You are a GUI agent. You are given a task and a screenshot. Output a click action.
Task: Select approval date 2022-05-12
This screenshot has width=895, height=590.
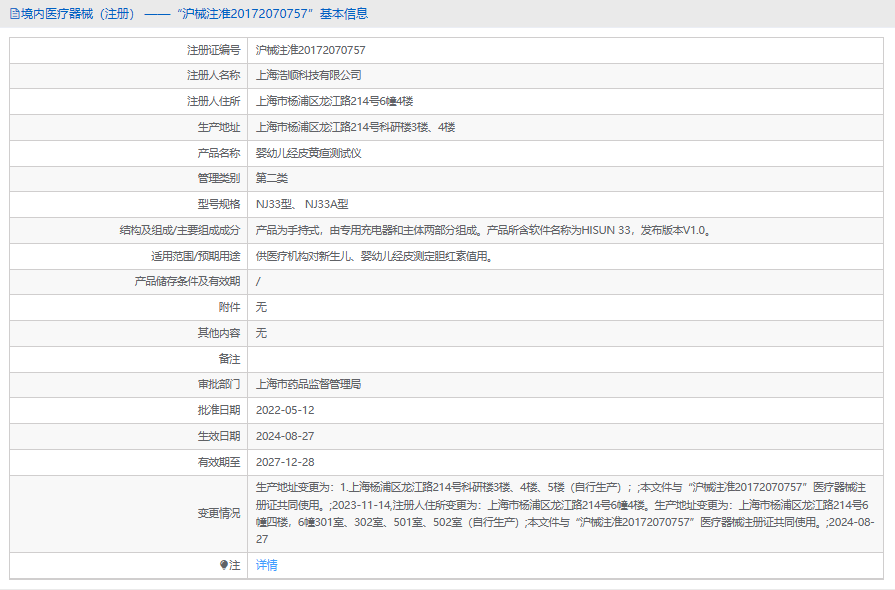285,410
